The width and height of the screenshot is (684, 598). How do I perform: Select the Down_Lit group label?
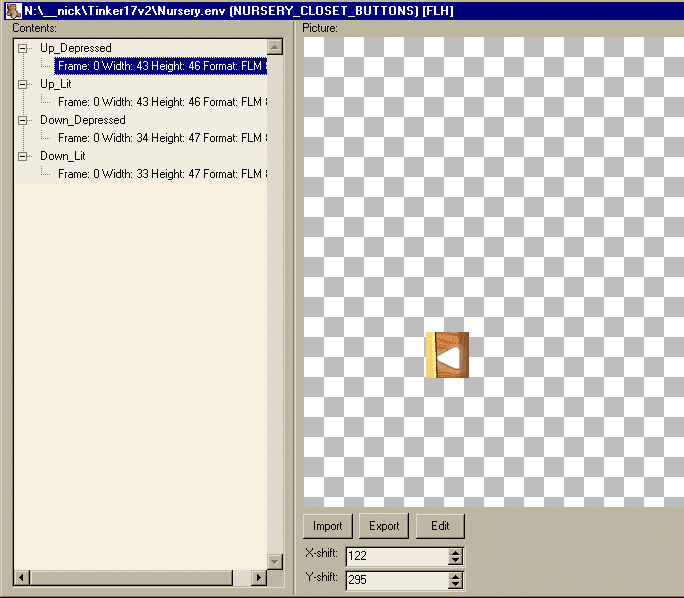pyautogui.click(x=62, y=156)
